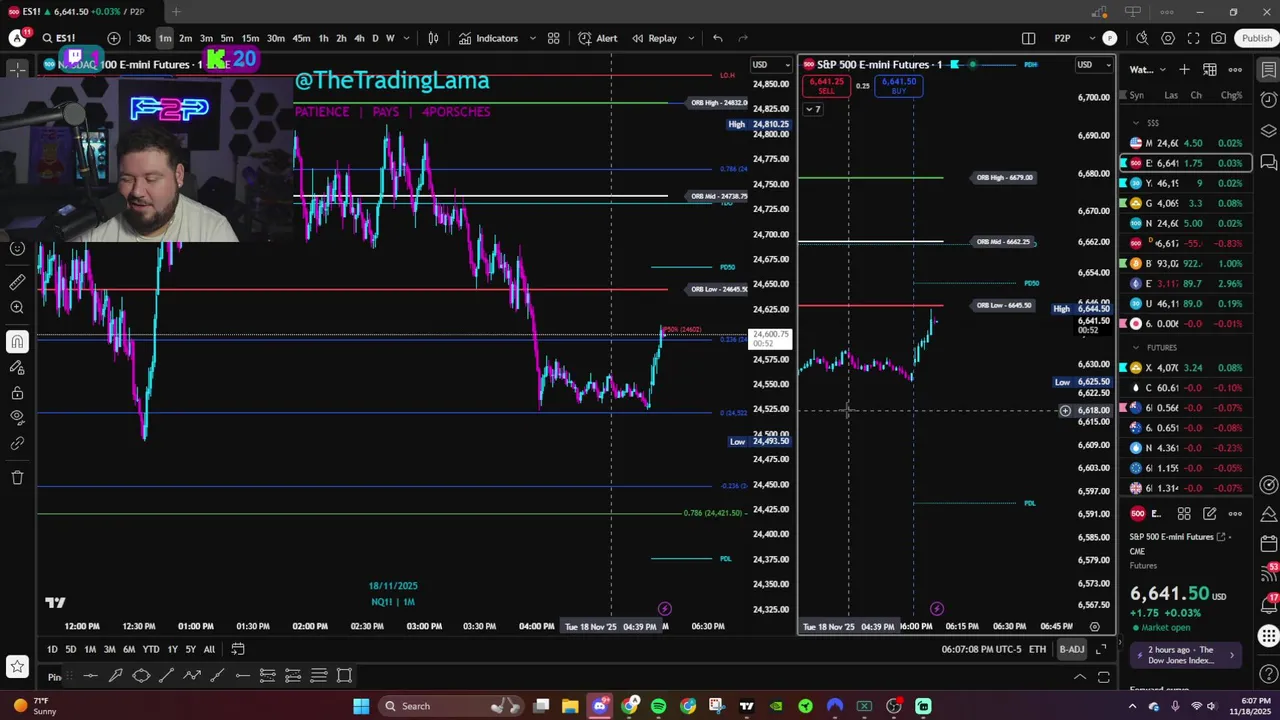
Task: Enter fullscreen mode
Action: pos(1193,38)
